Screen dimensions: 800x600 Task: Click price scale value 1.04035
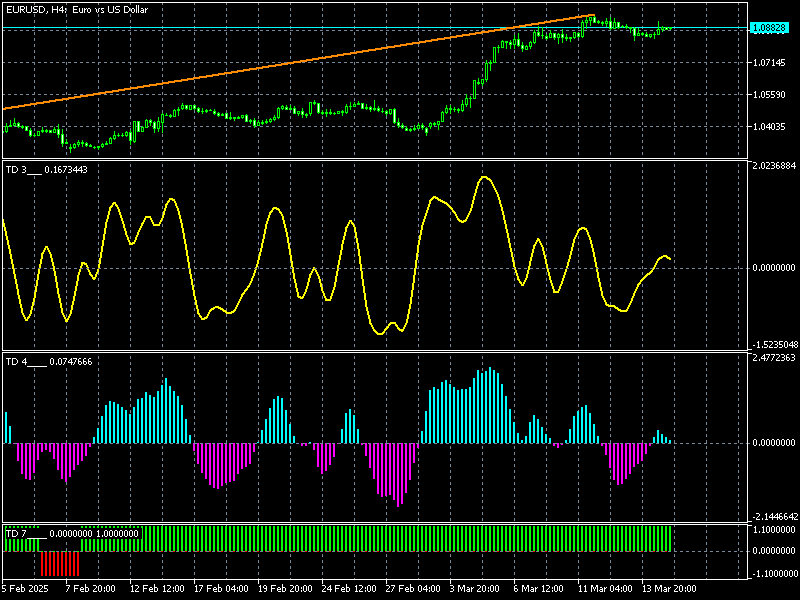point(769,127)
